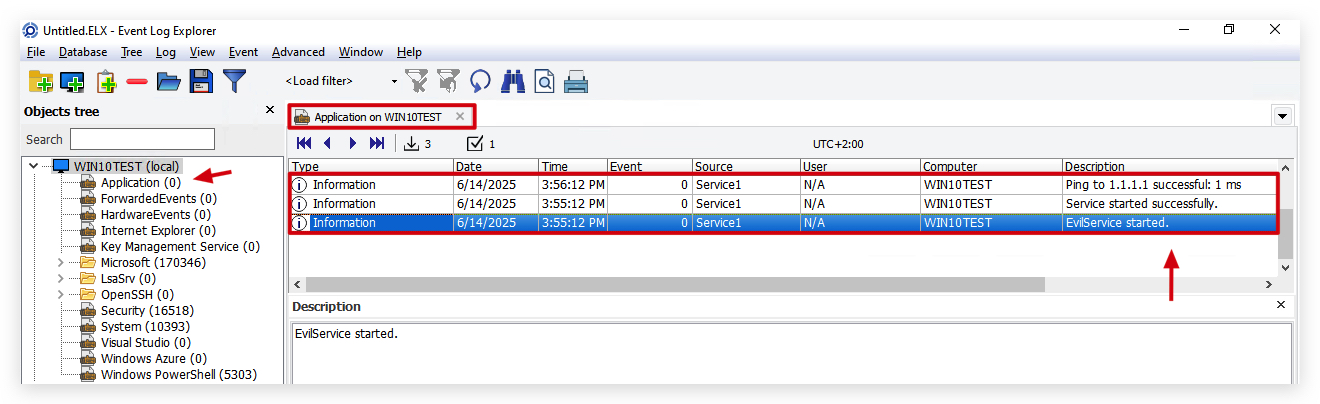Close the Application on WIN10TEST tab

click(x=460, y=116)
